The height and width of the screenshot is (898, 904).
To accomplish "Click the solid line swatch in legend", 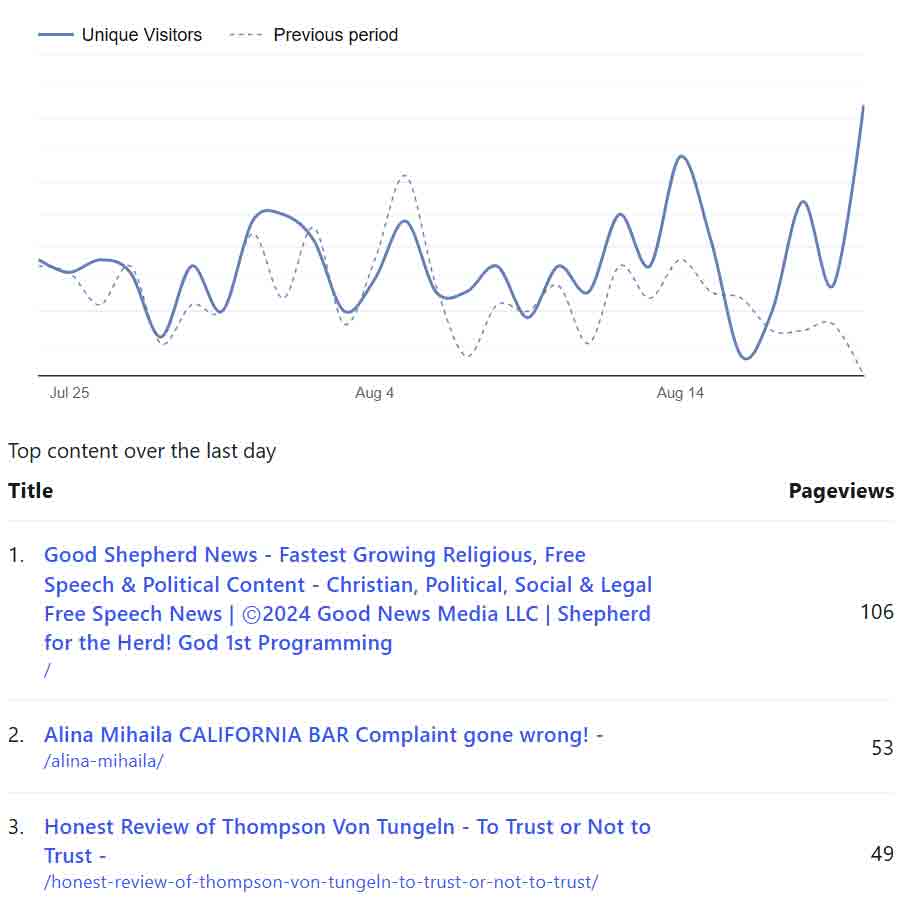I will tap(56, 35).
